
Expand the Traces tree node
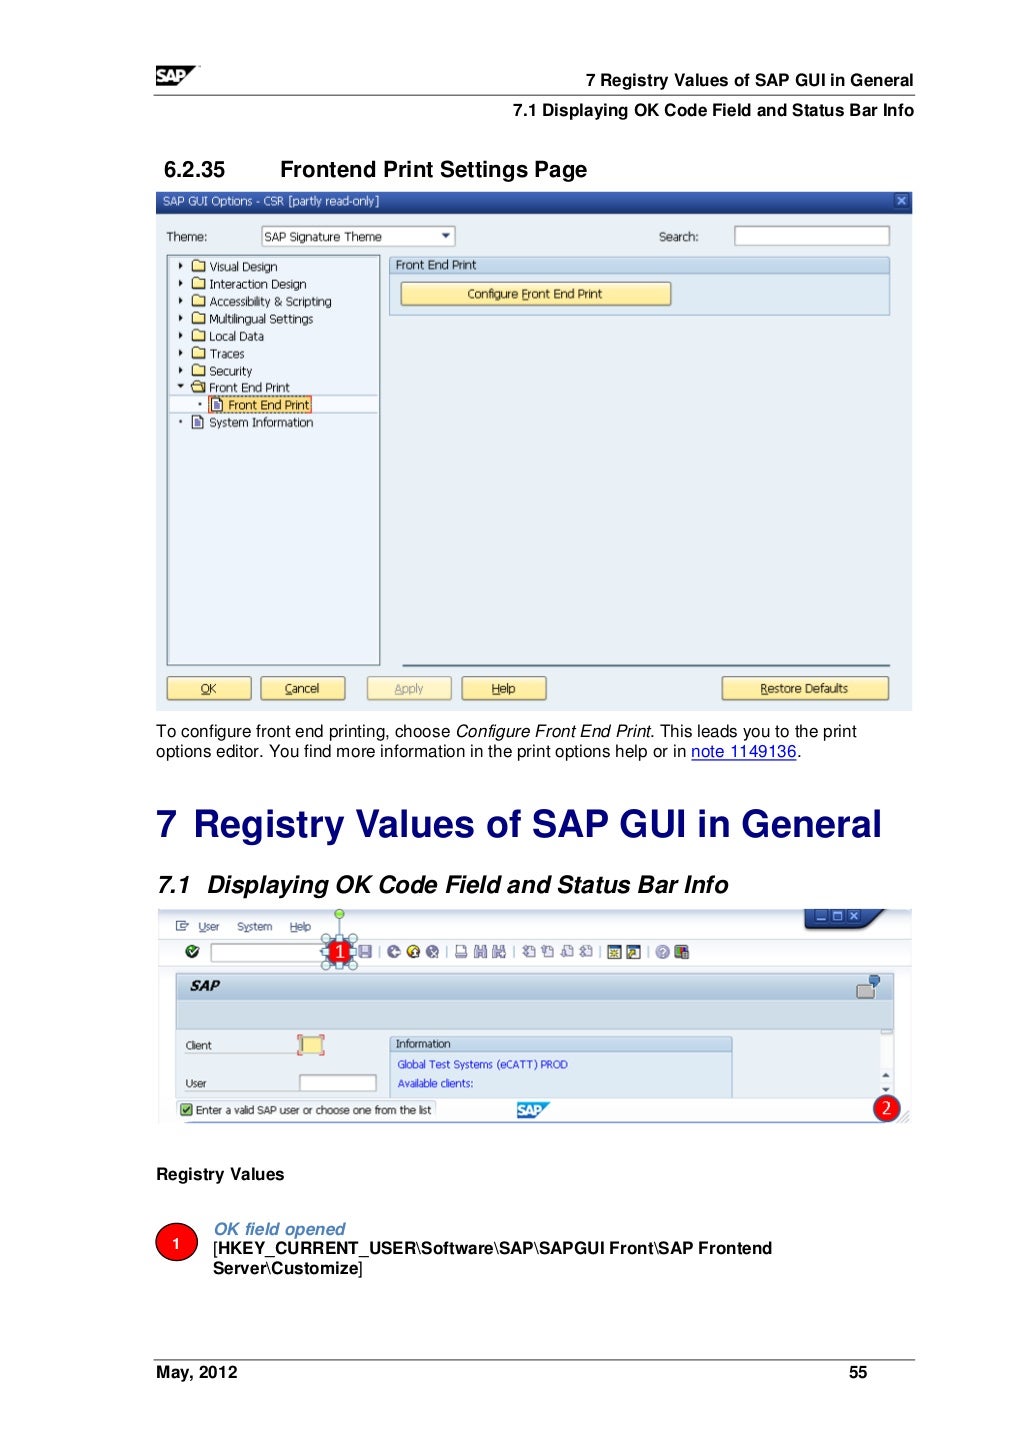(181, 353)
